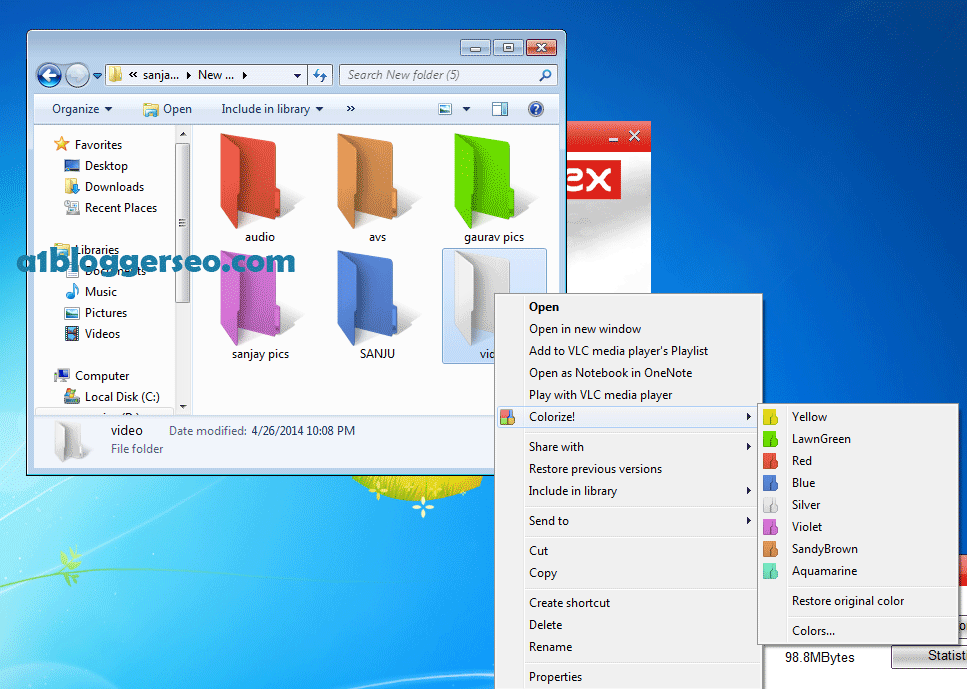Toggle the preview pane icon
This screenshot has width=967, height=689.
500,109
